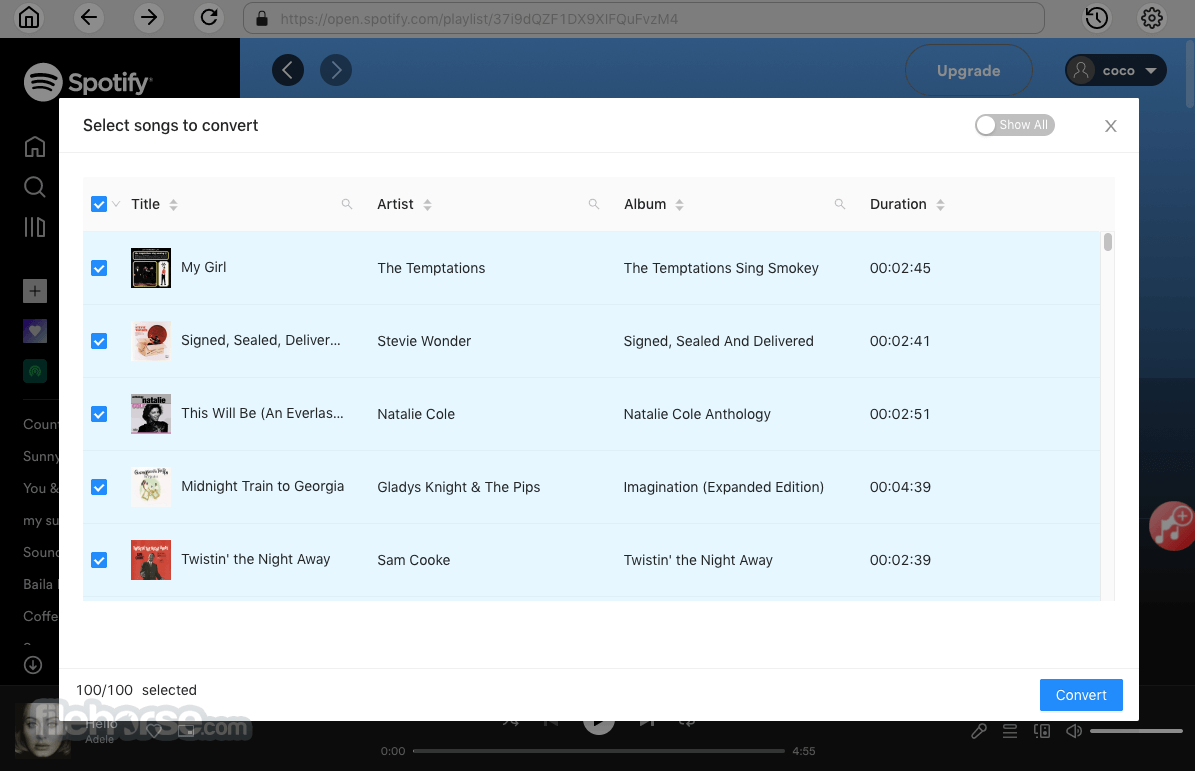Click the Natalie Cole album thumbnail

tap(151, 414)
